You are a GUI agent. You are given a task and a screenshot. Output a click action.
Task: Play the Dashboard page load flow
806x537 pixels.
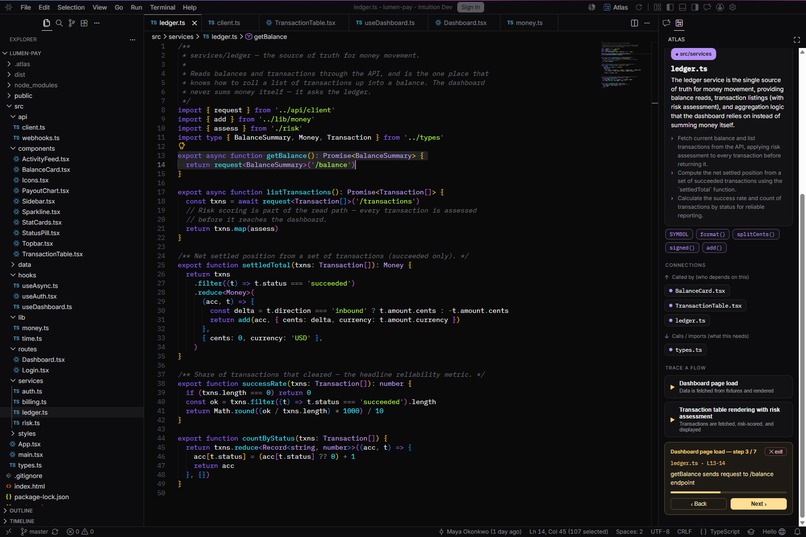coord(672,387)
